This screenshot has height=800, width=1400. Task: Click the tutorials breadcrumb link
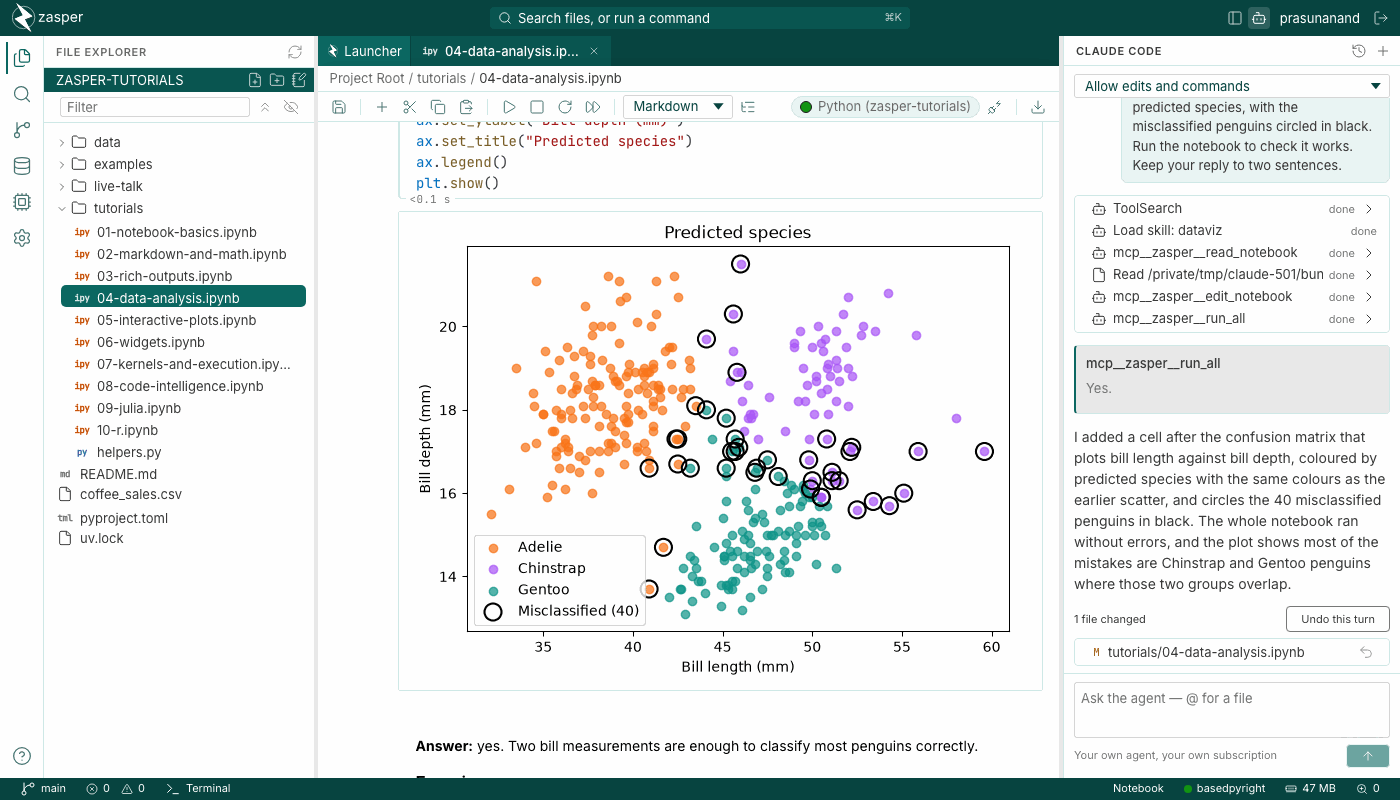pyautogui.click(x=441, y=78)
